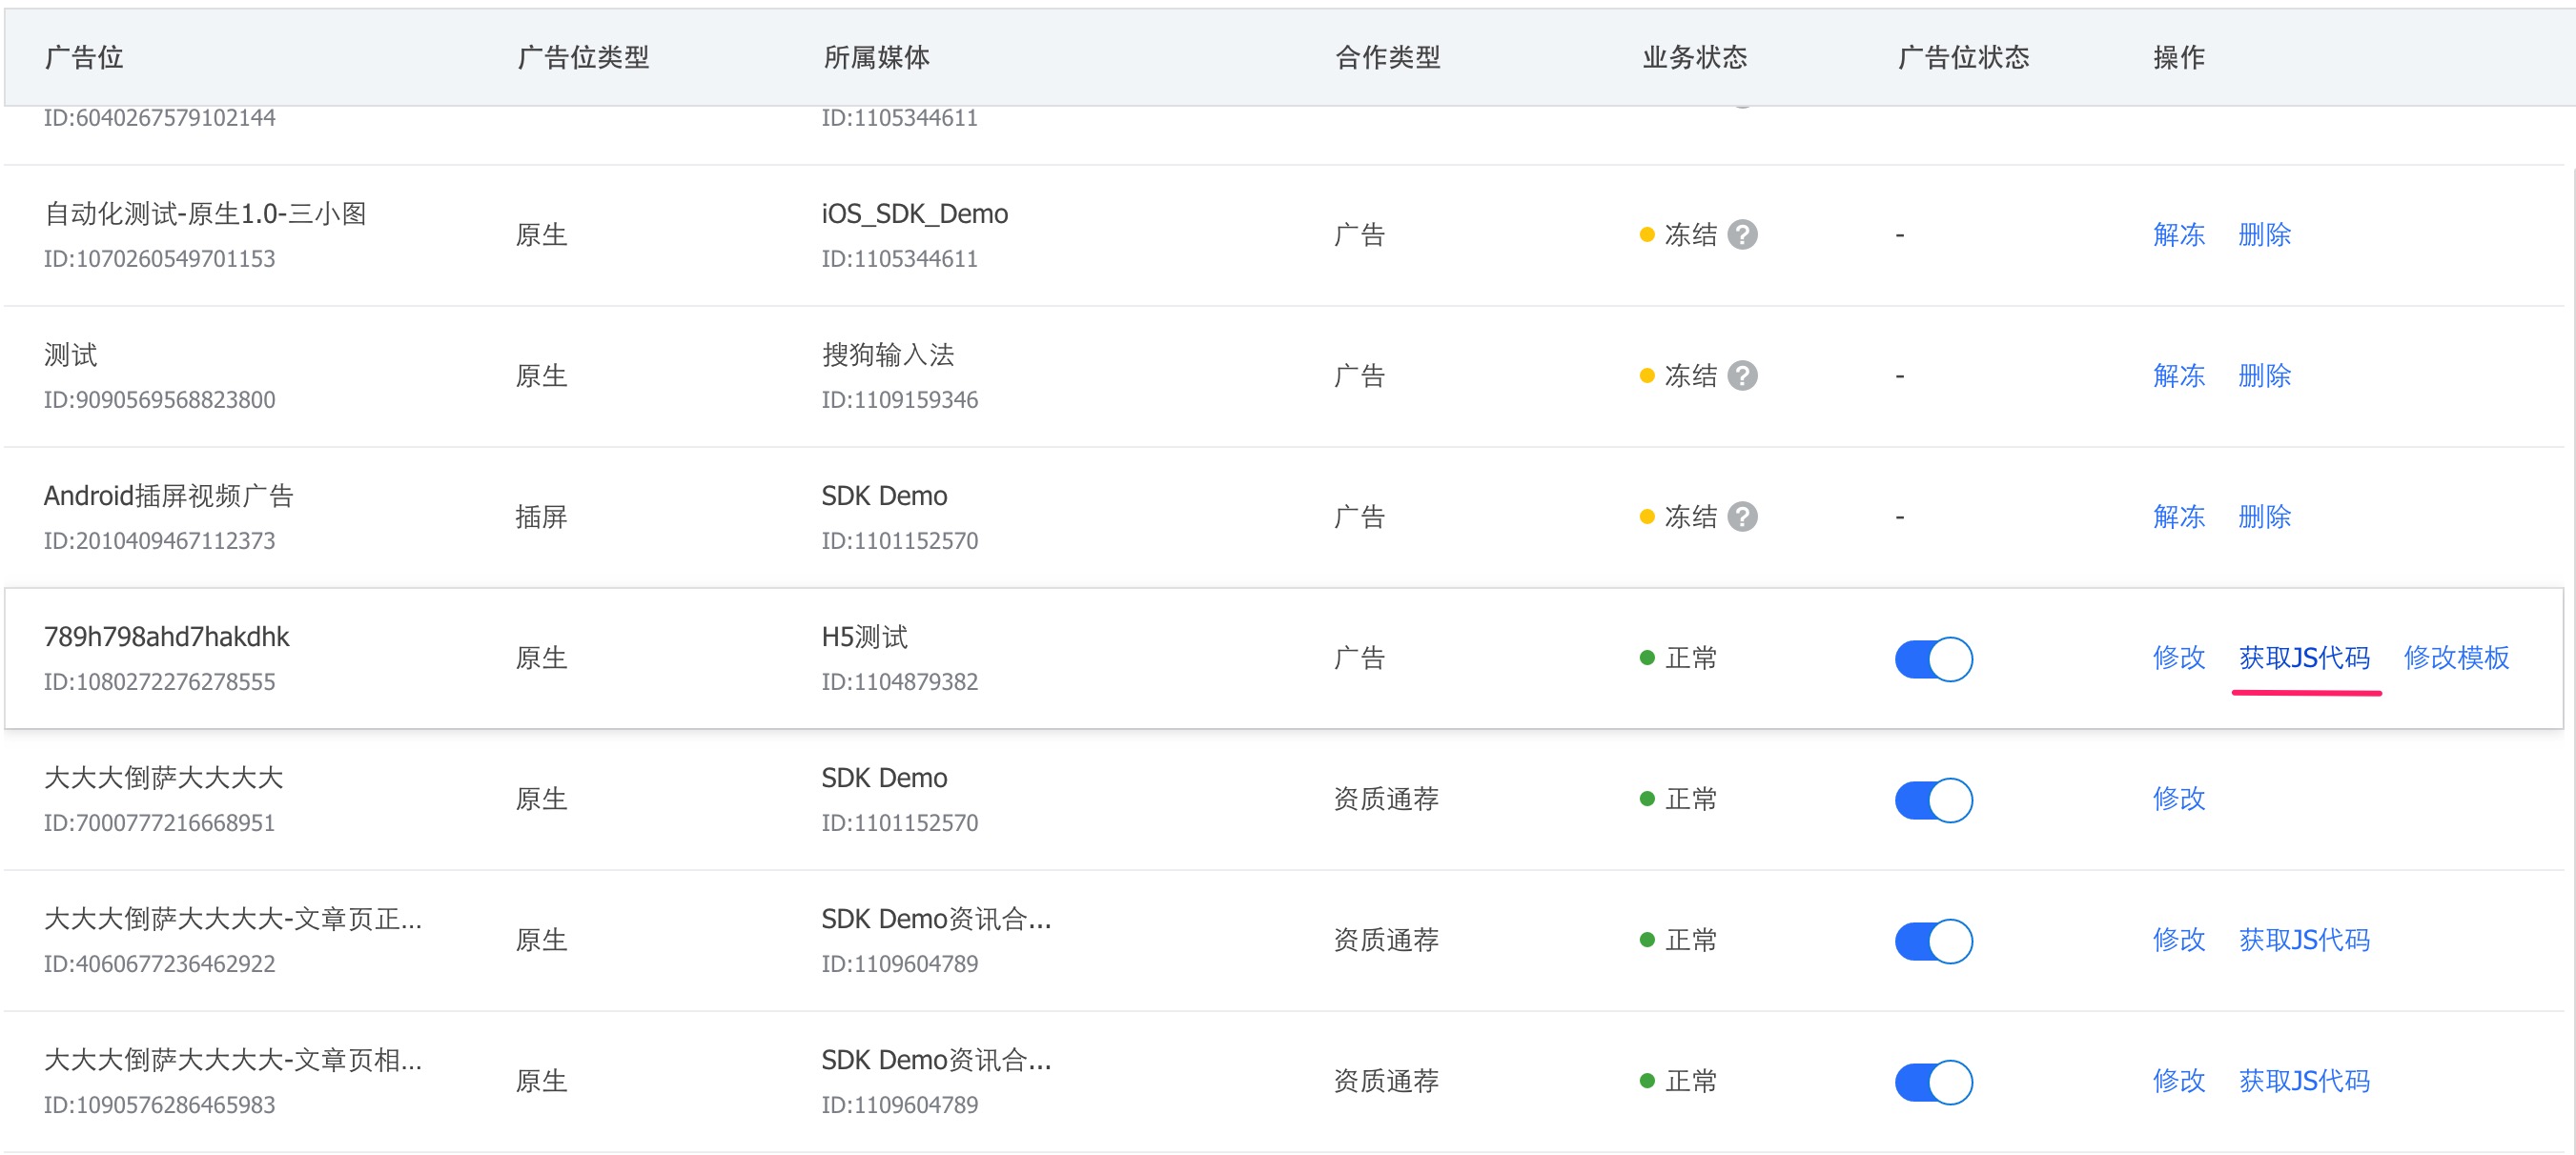
Task: Delete Android插屏视频广告 ad slot
Action: click(x=2264, y=517)
